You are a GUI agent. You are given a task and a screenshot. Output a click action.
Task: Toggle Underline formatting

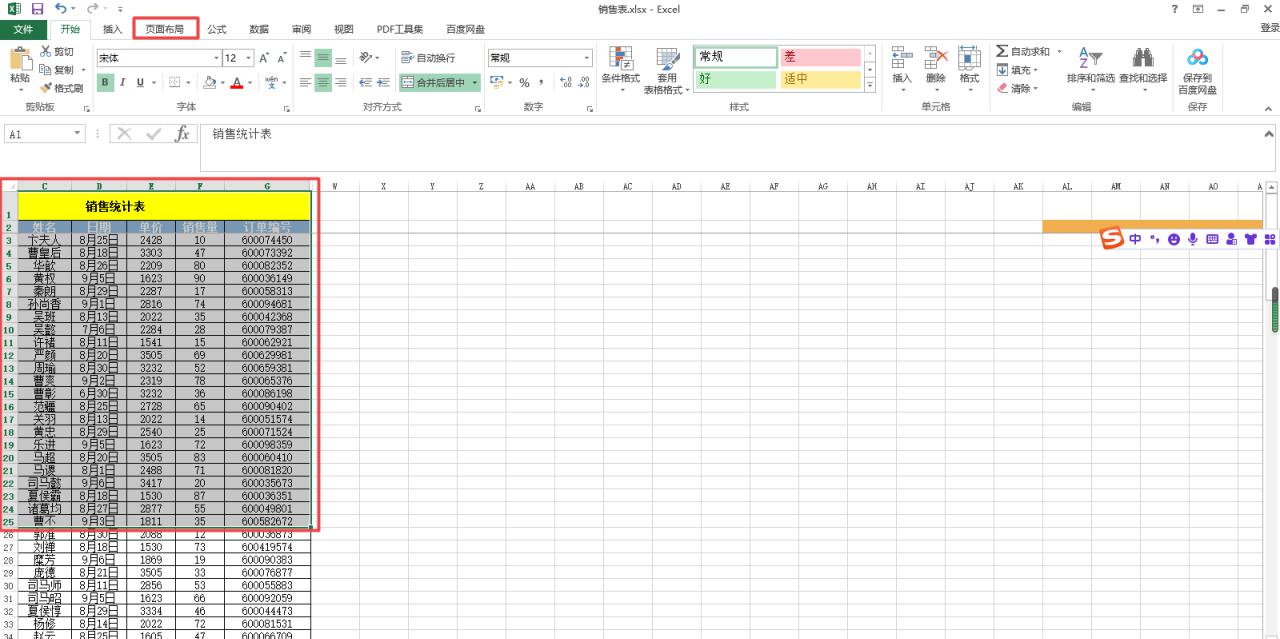pos(140,83)
